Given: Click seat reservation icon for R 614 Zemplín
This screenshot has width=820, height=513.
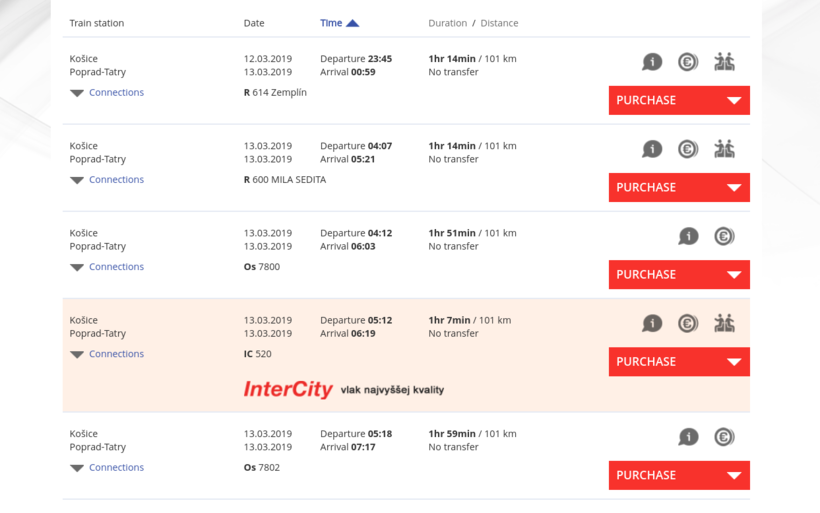Looking at the screenshot, I should point(724,62).
